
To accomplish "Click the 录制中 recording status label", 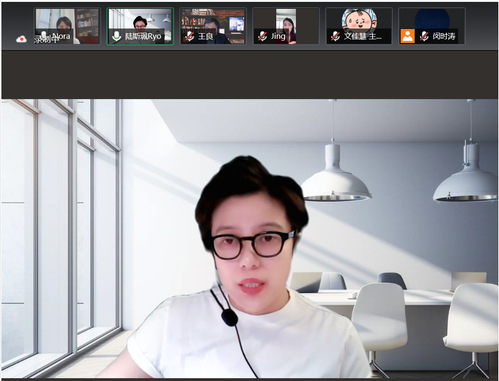I will coord(46,40).
